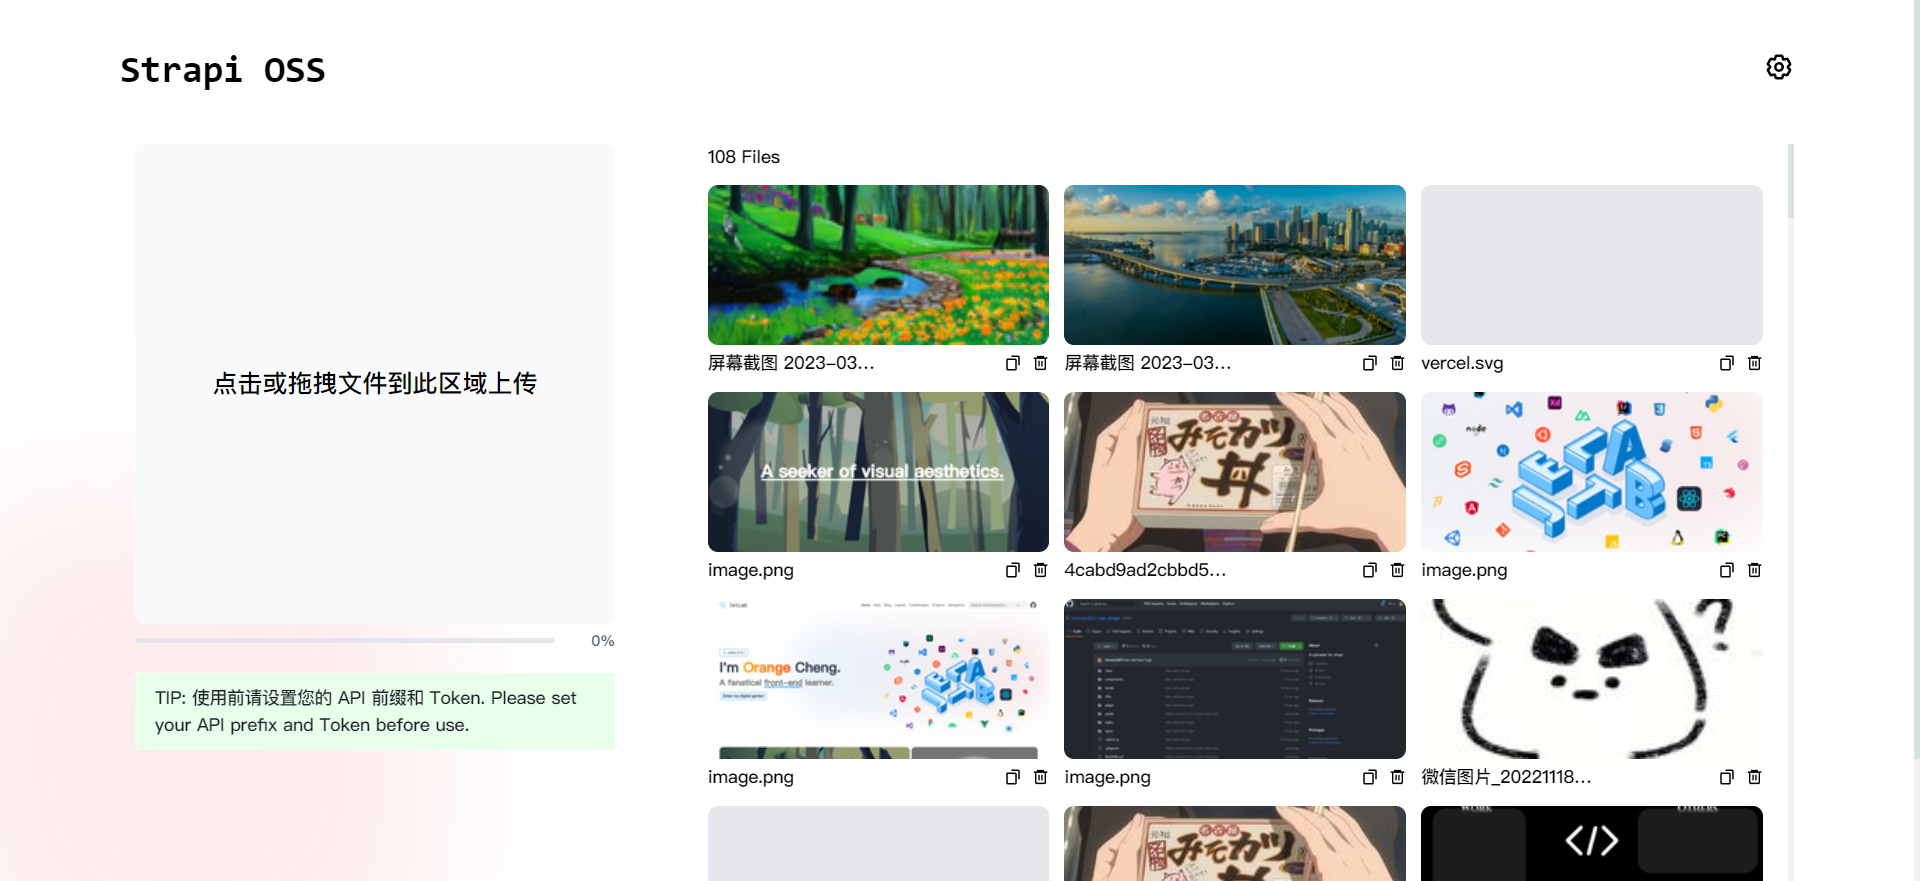Delete the vercel.svg file
1920x881 pixels.
click(1754, 363)
